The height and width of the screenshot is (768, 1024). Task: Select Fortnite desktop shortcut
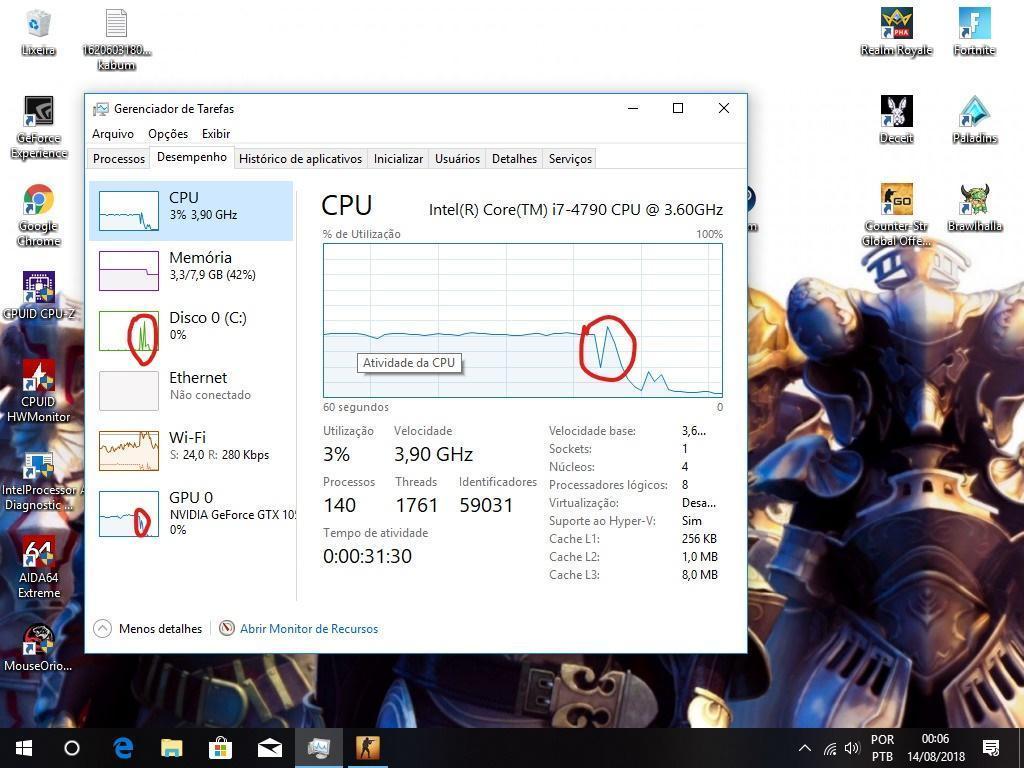tap(974, 32)
